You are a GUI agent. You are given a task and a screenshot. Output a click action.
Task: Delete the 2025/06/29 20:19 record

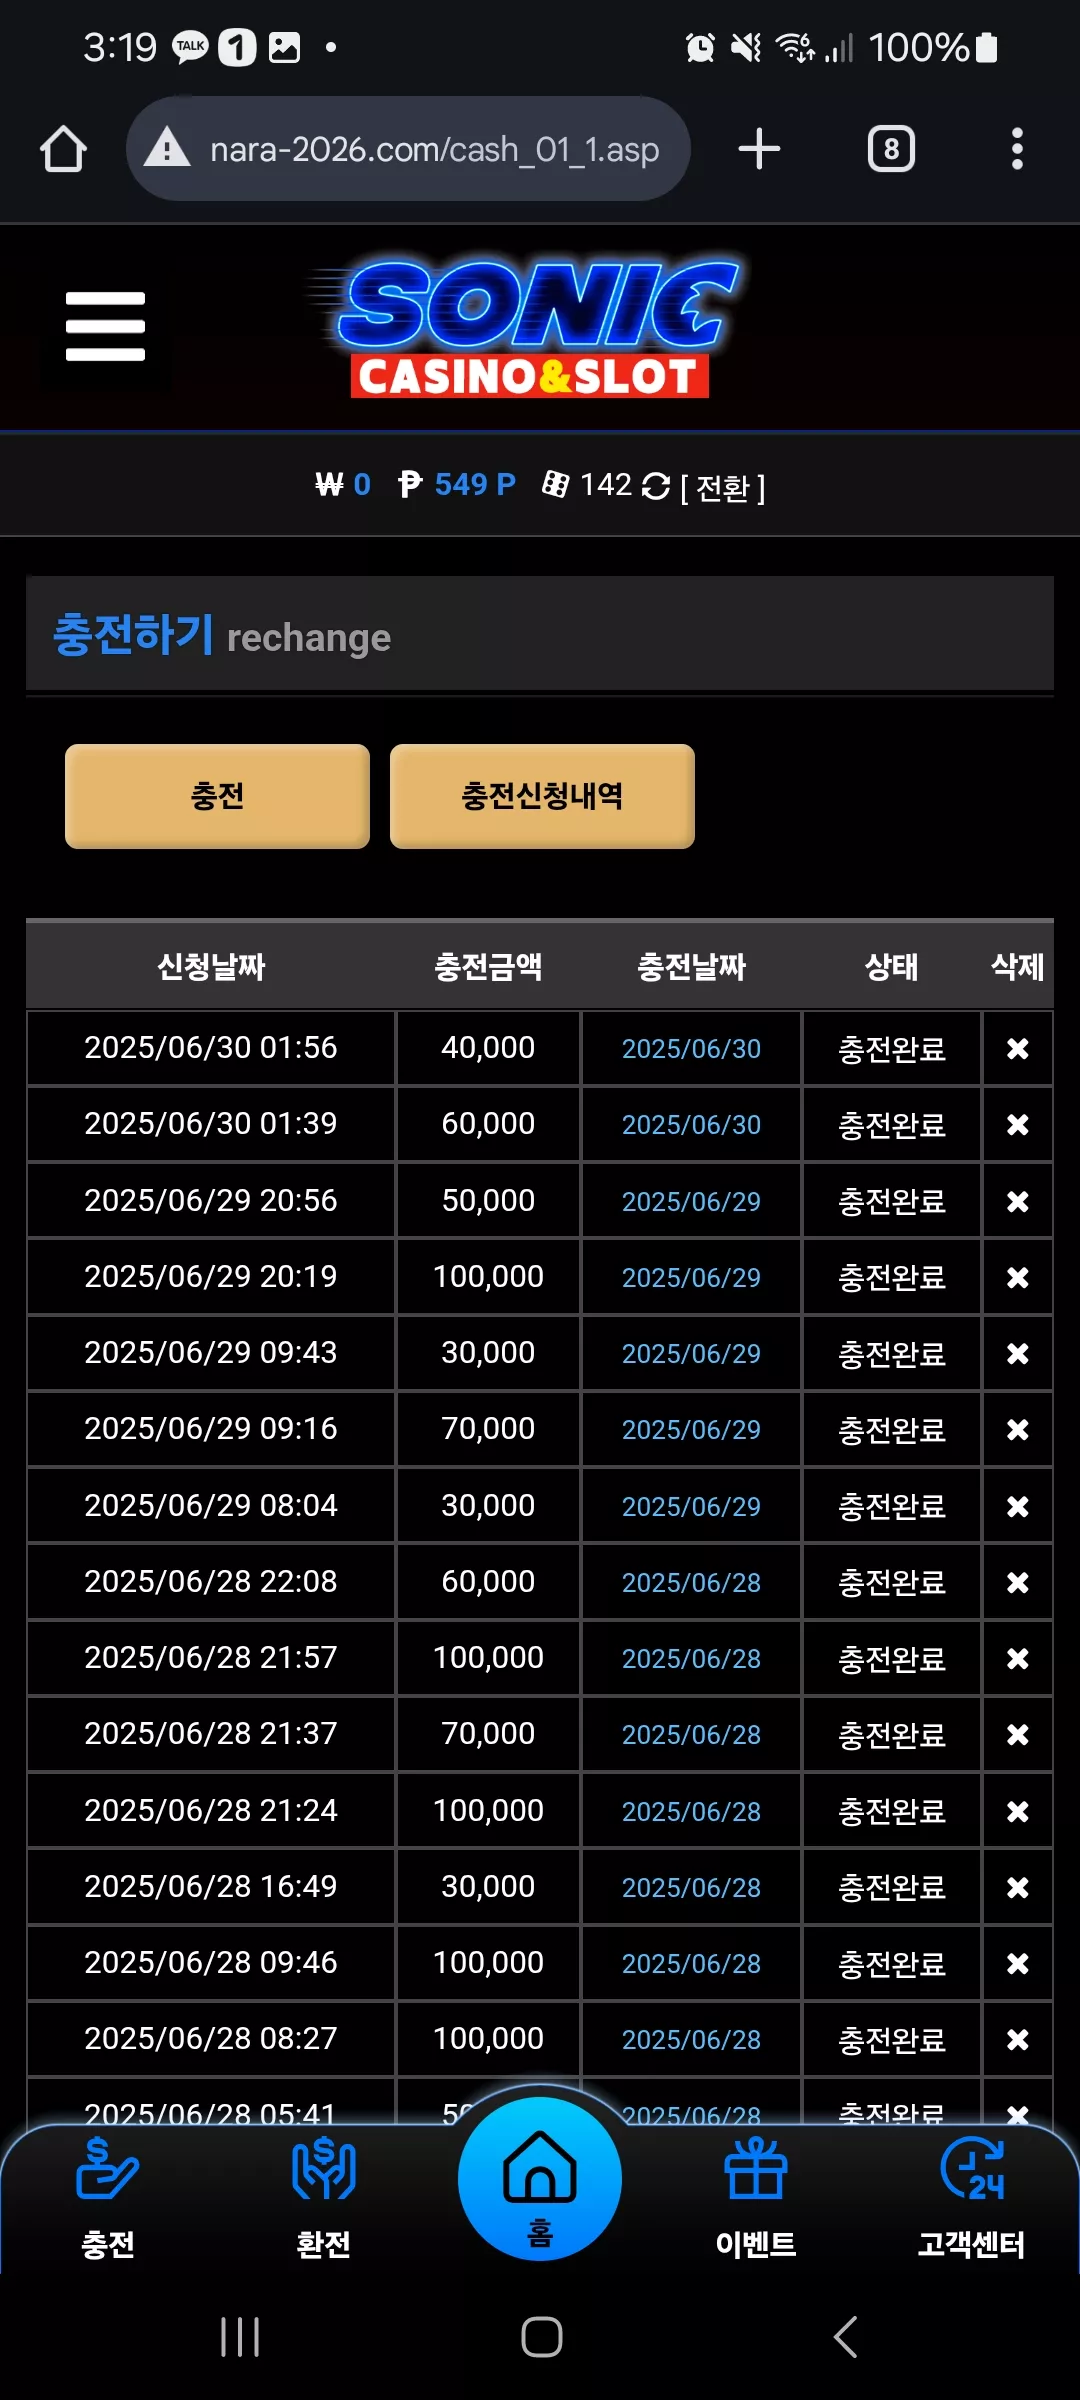1017,1277
